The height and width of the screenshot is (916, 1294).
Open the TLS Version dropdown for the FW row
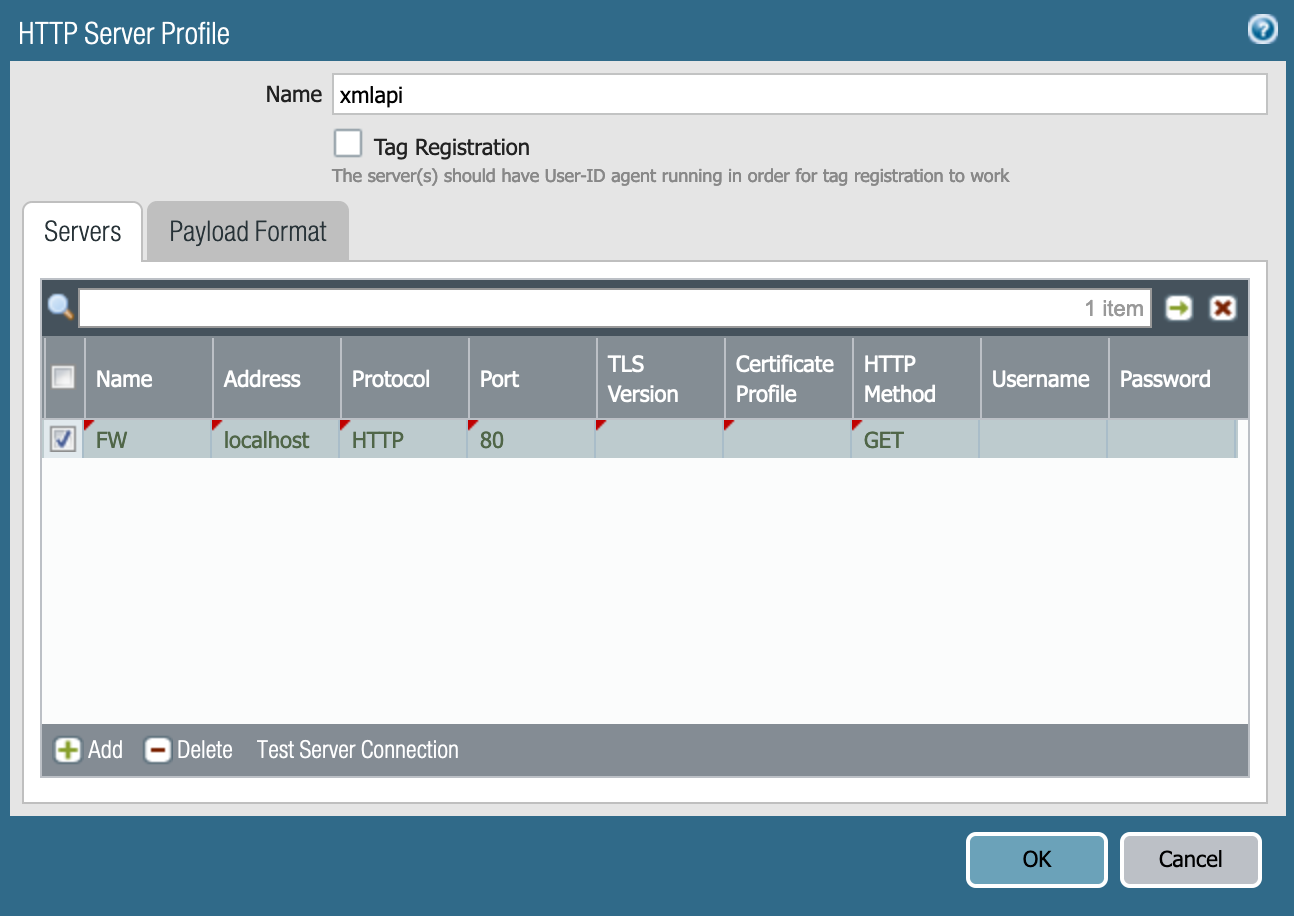pyautogui.click(x=658, y=439)
